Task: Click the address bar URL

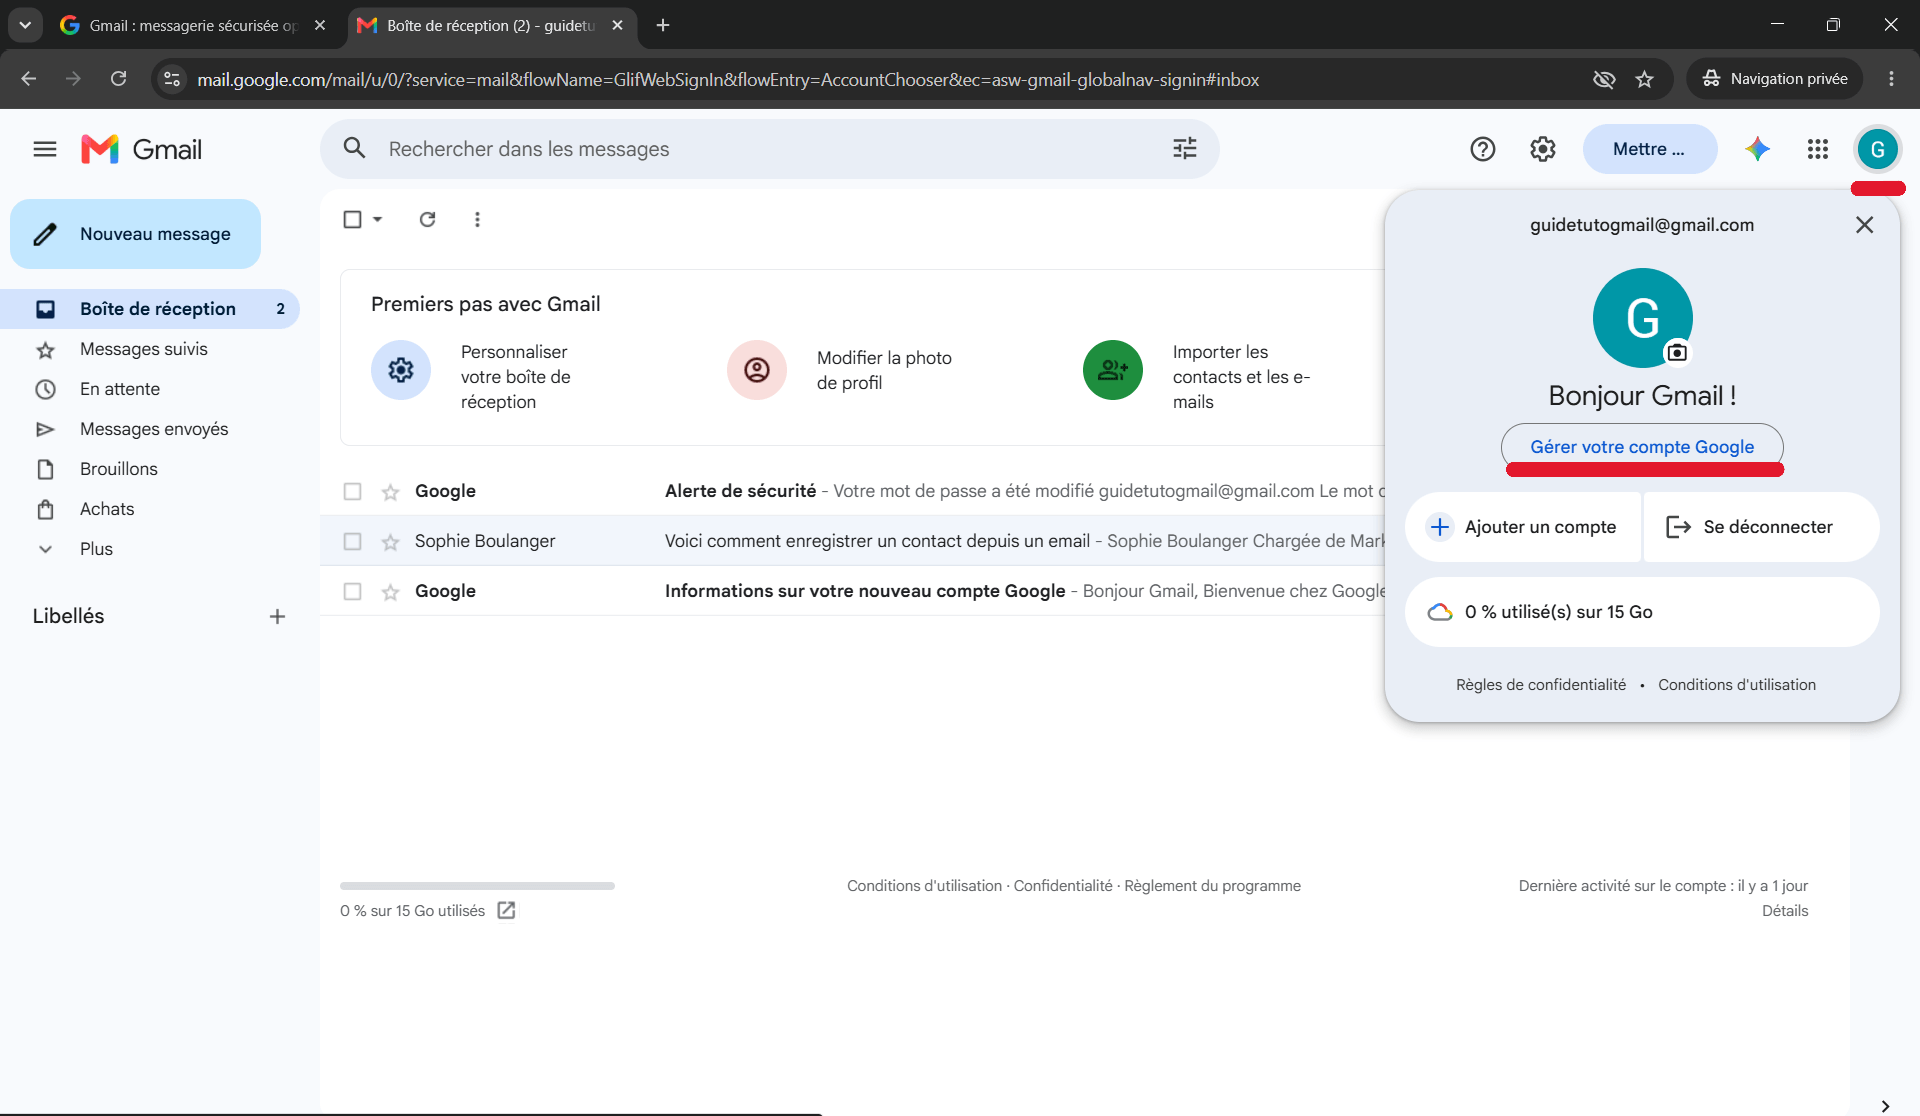Action: click(728, 79)
